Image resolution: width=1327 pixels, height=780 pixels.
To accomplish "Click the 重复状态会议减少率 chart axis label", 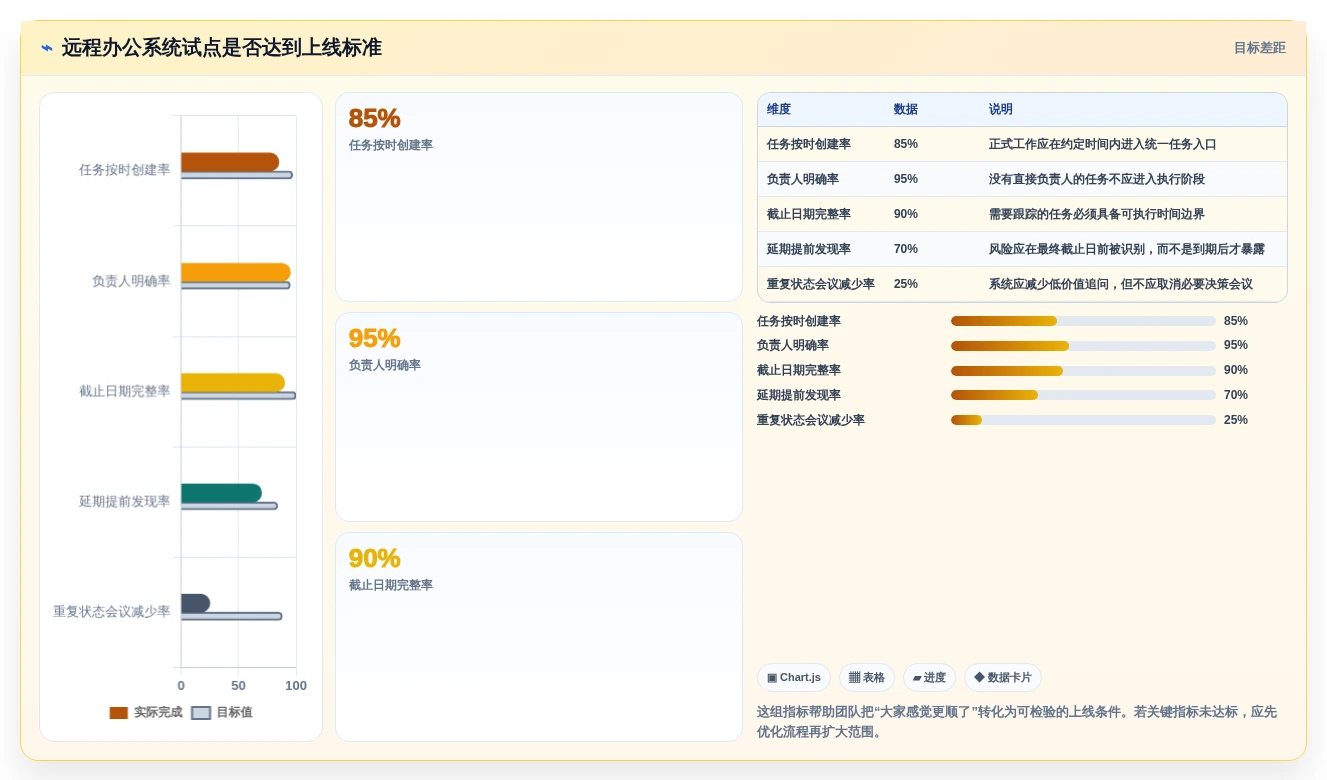I will (x=111, y=611).
